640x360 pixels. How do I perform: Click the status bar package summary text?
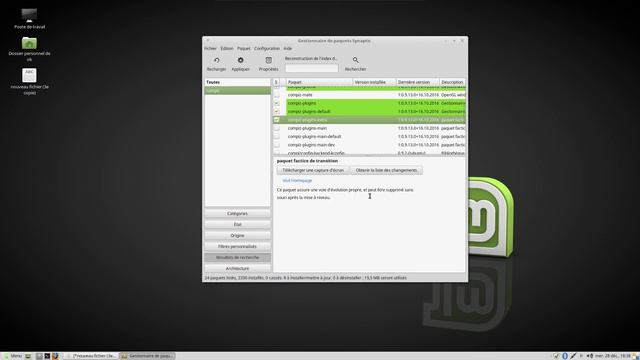click(x=305, y=278)
